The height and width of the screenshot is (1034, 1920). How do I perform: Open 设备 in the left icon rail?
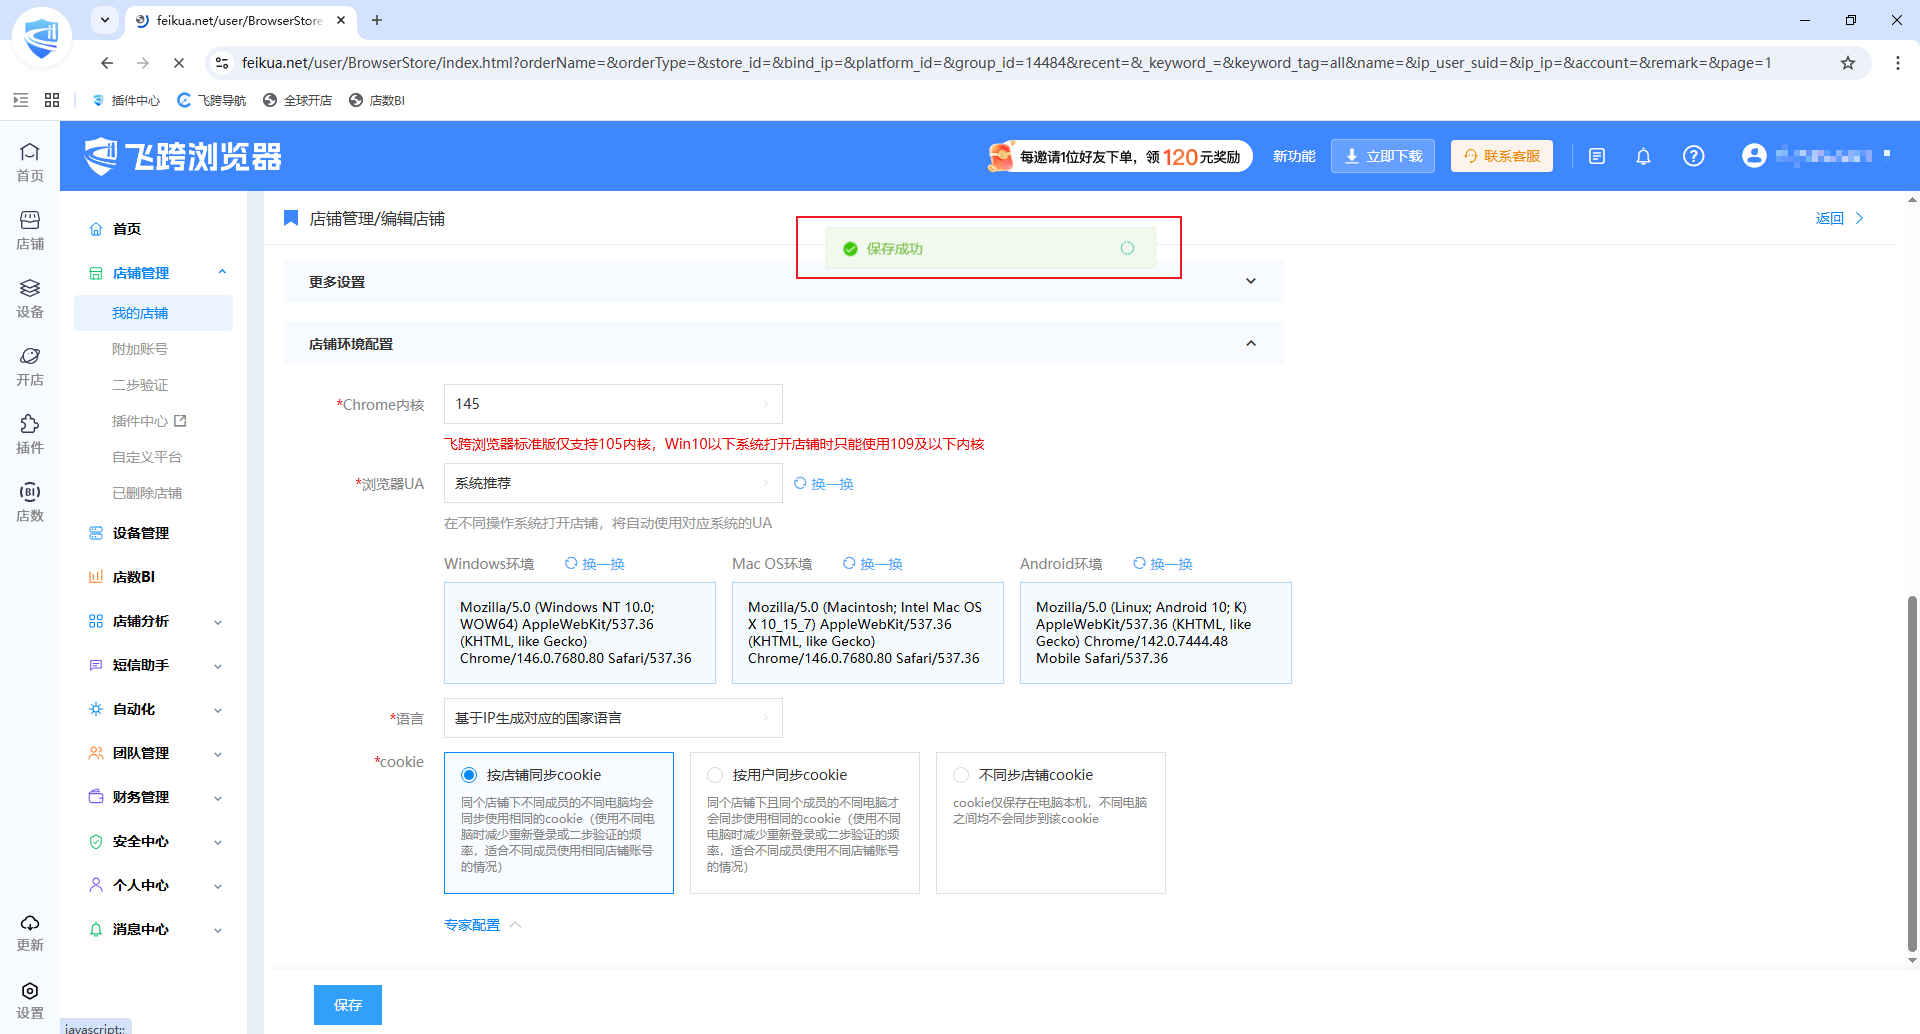click(x=30, y=299)
